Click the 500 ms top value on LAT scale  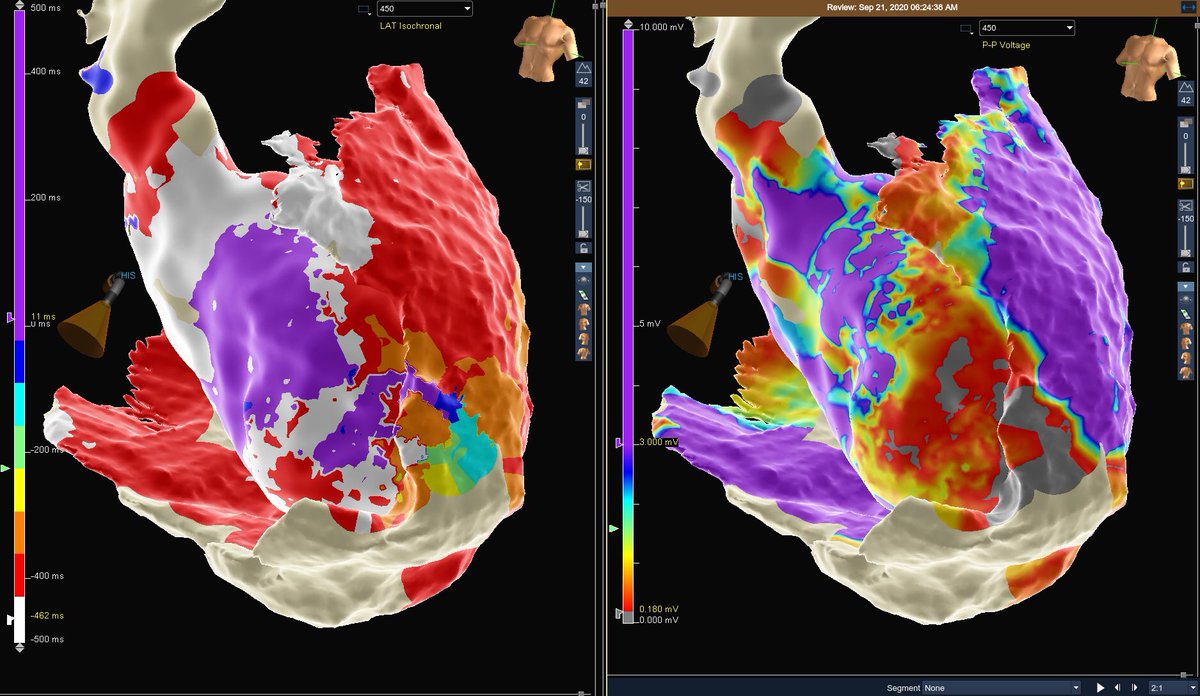(x=46, y=9)
